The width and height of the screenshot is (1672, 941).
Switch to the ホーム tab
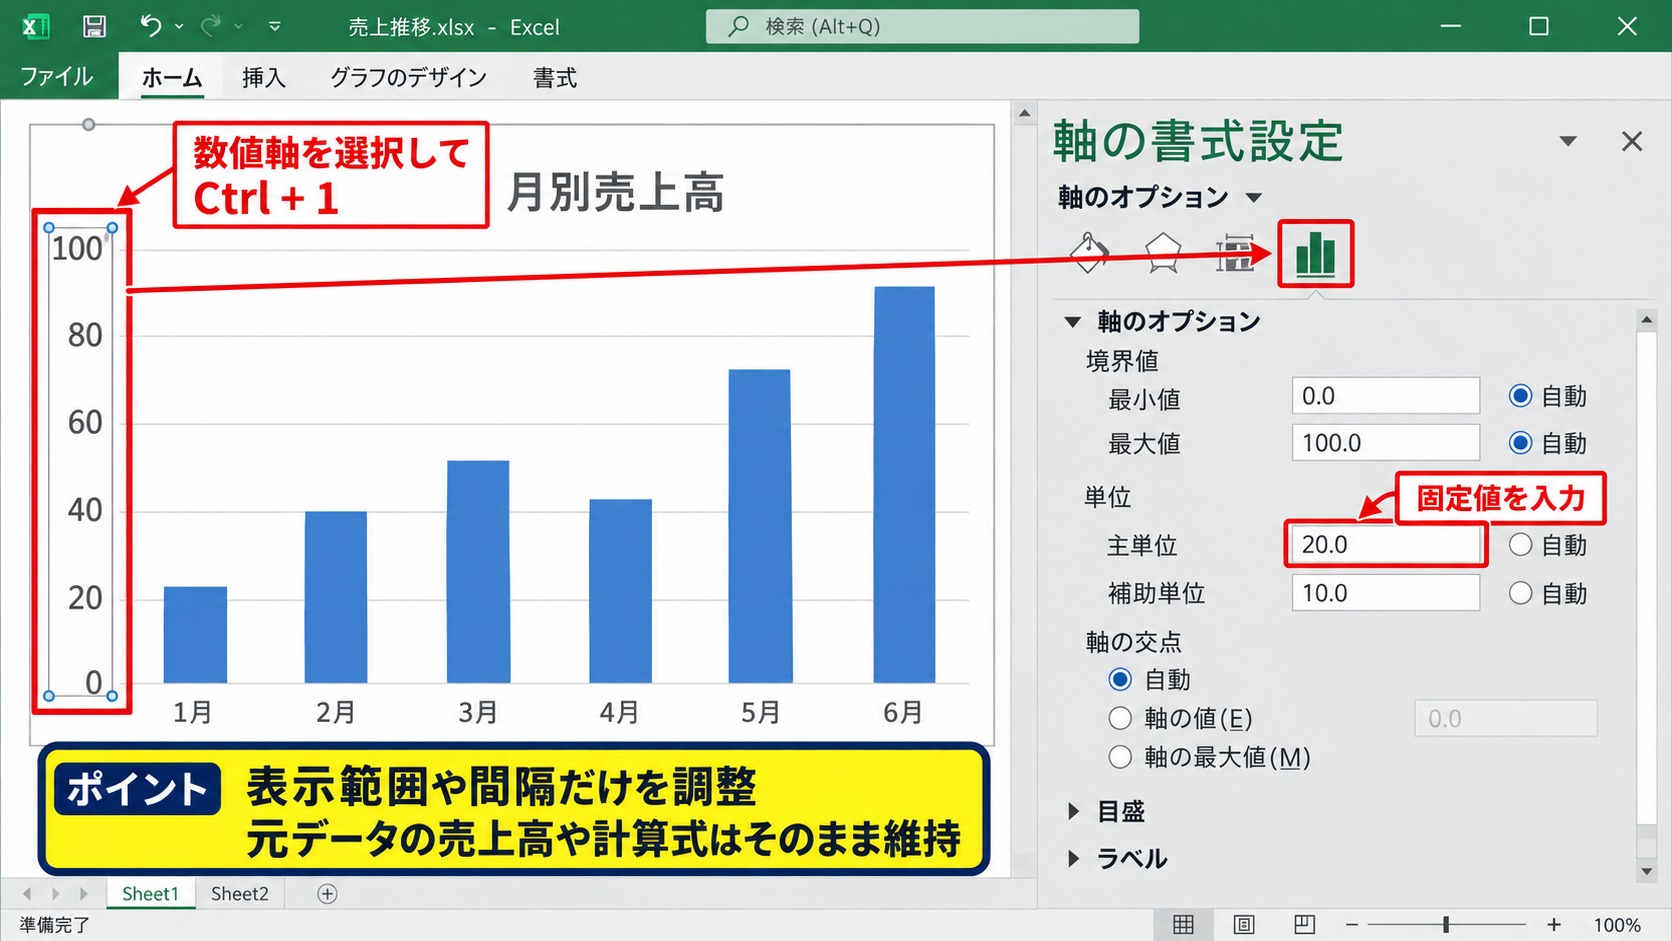click(x=172, y=77)
